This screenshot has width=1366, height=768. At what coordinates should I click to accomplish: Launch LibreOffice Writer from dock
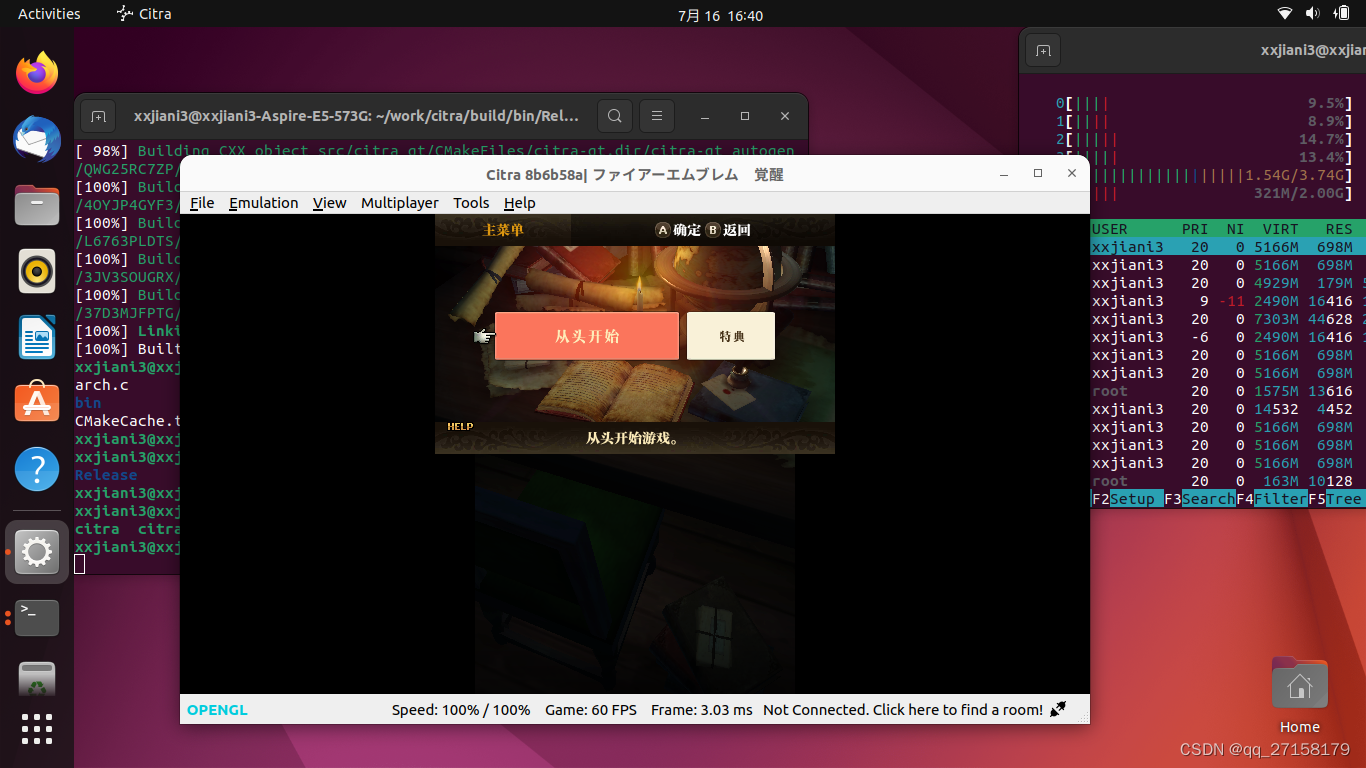[x=37, y=337]
